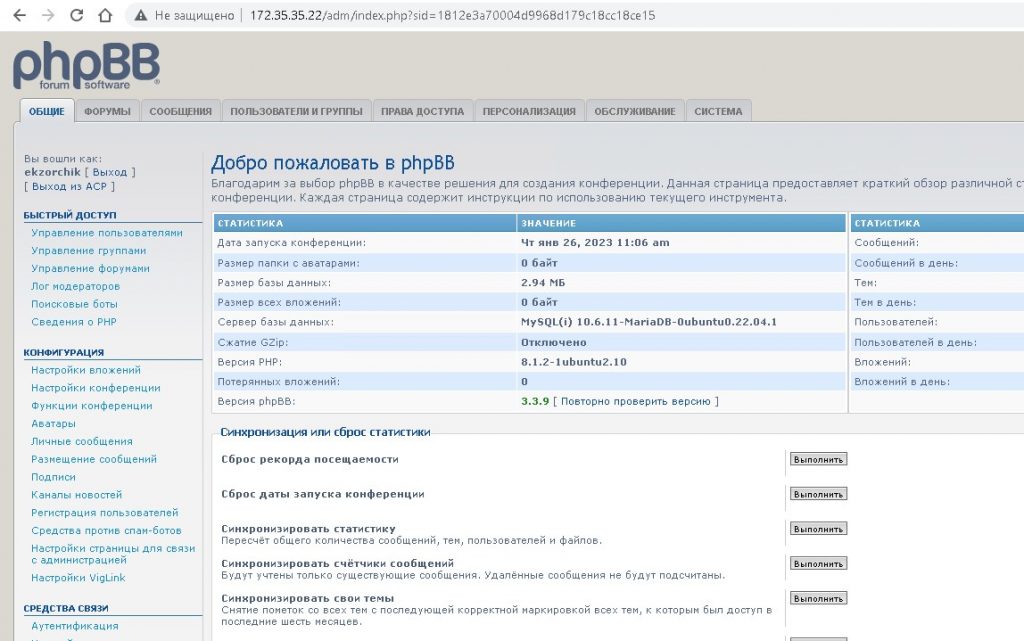The image size is (1024, 641).
Task: Select the СИСТЕМА tab
Action: point(718,112)
